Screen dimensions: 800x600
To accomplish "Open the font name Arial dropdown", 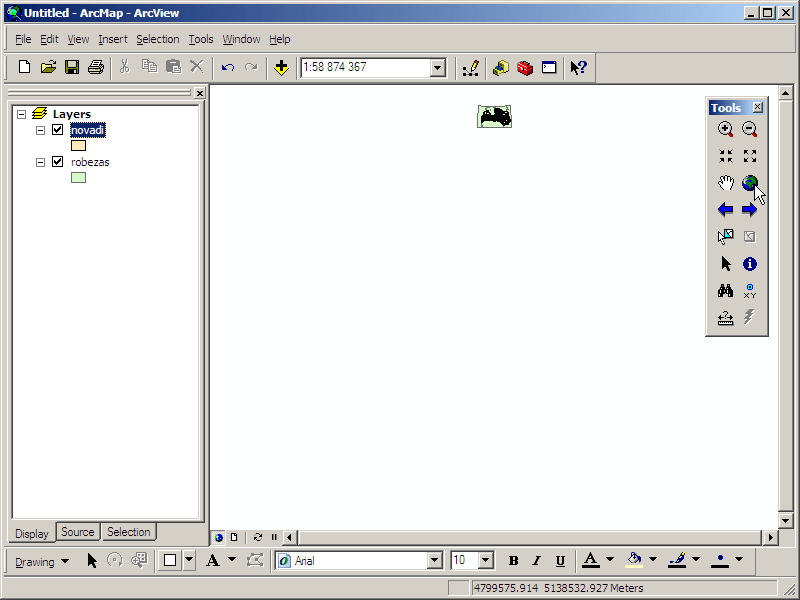I will (434, 560).
